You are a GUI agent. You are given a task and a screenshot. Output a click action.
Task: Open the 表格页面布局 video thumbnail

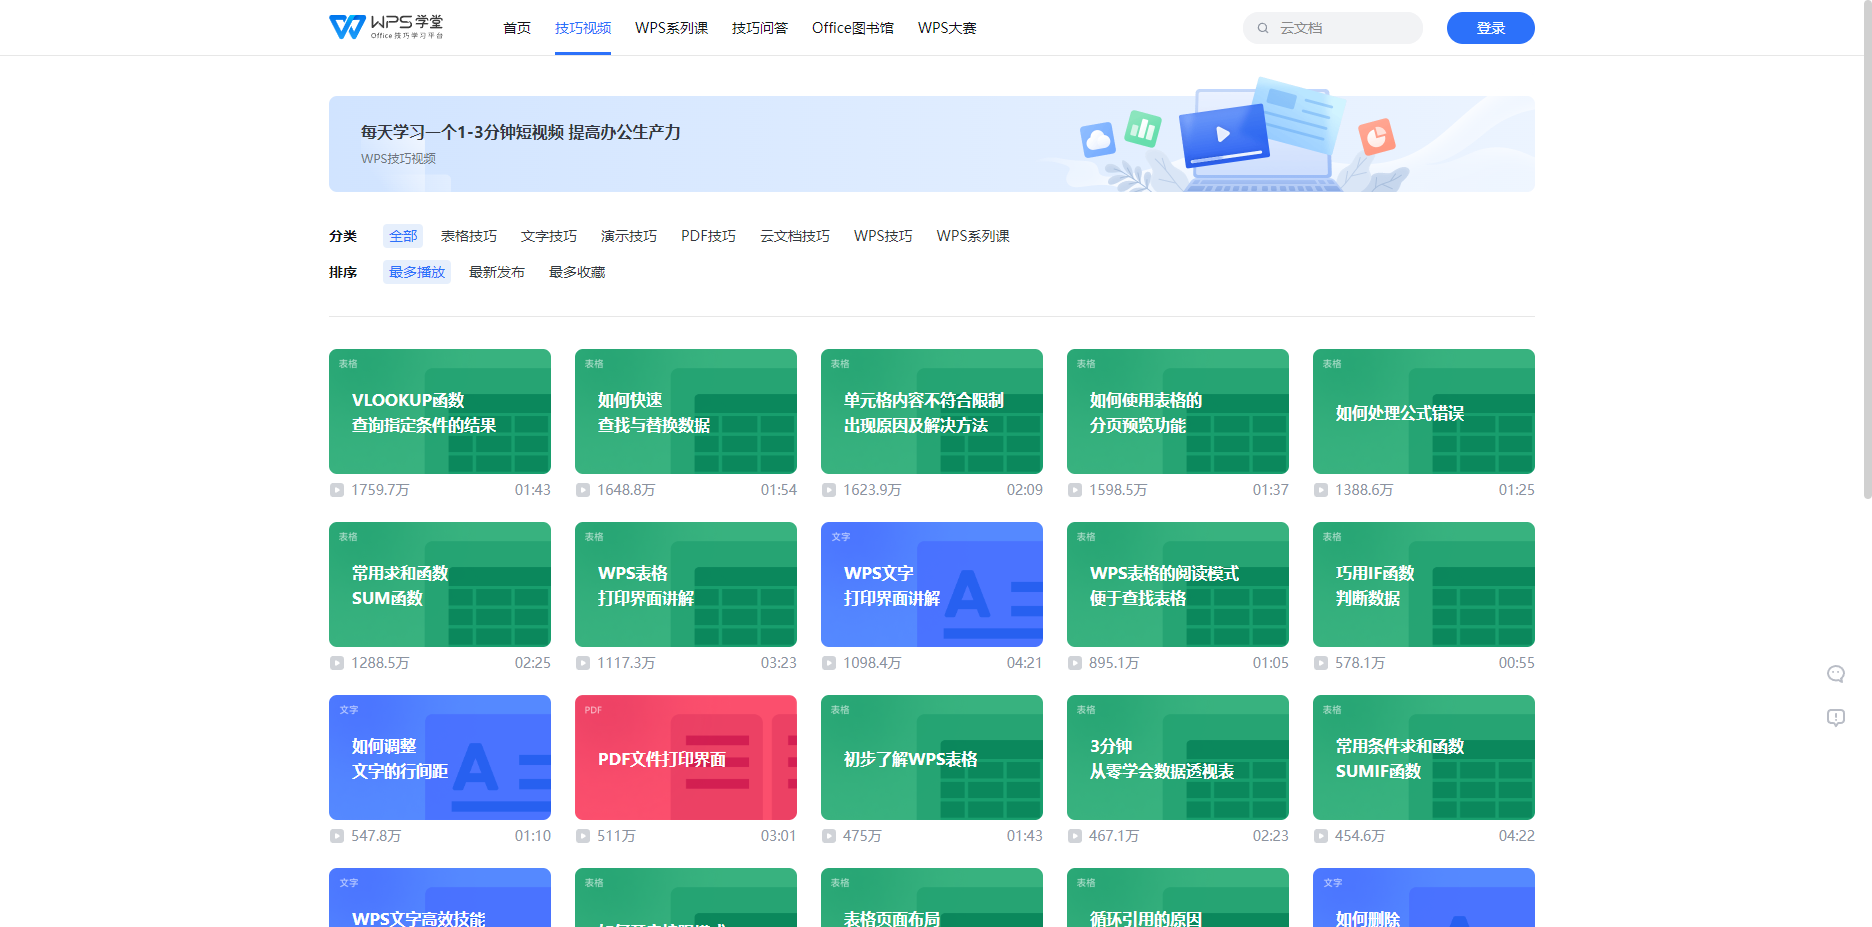(932, 898)
